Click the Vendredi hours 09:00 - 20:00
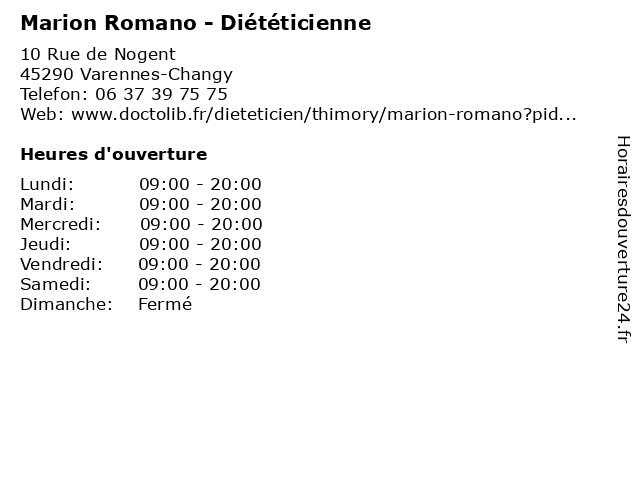This screenshot has height=480, width=640. pyautogui.click(x=199, y=264)
